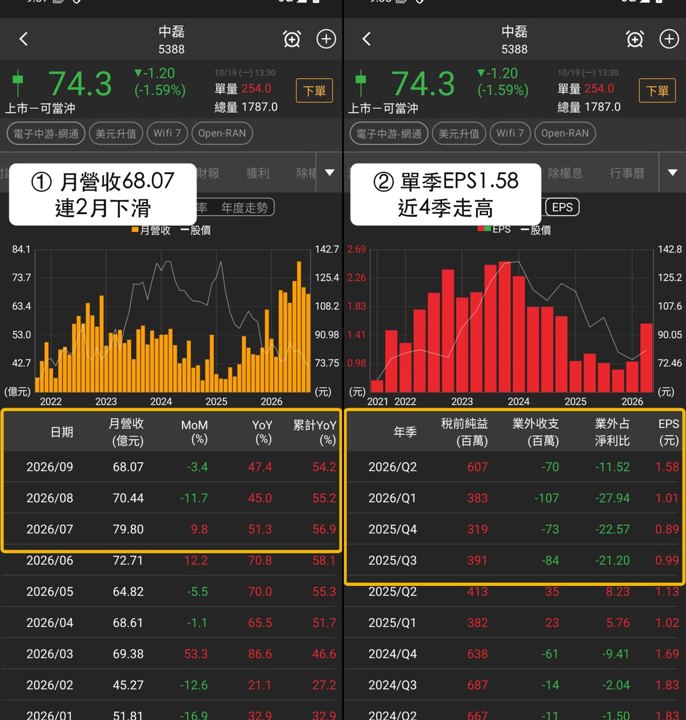Click revenue value 79.80

(x=128, y=529)
